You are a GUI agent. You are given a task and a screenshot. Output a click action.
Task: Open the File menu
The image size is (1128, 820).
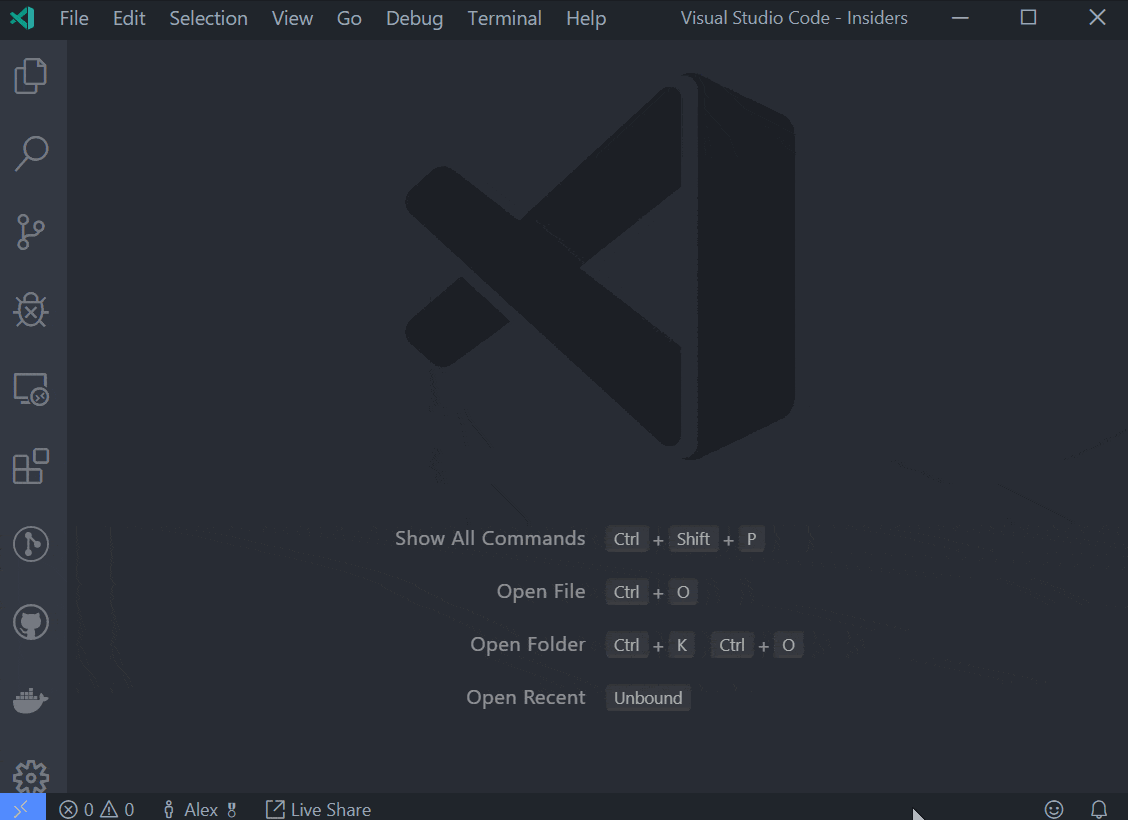tap(74, 18)
